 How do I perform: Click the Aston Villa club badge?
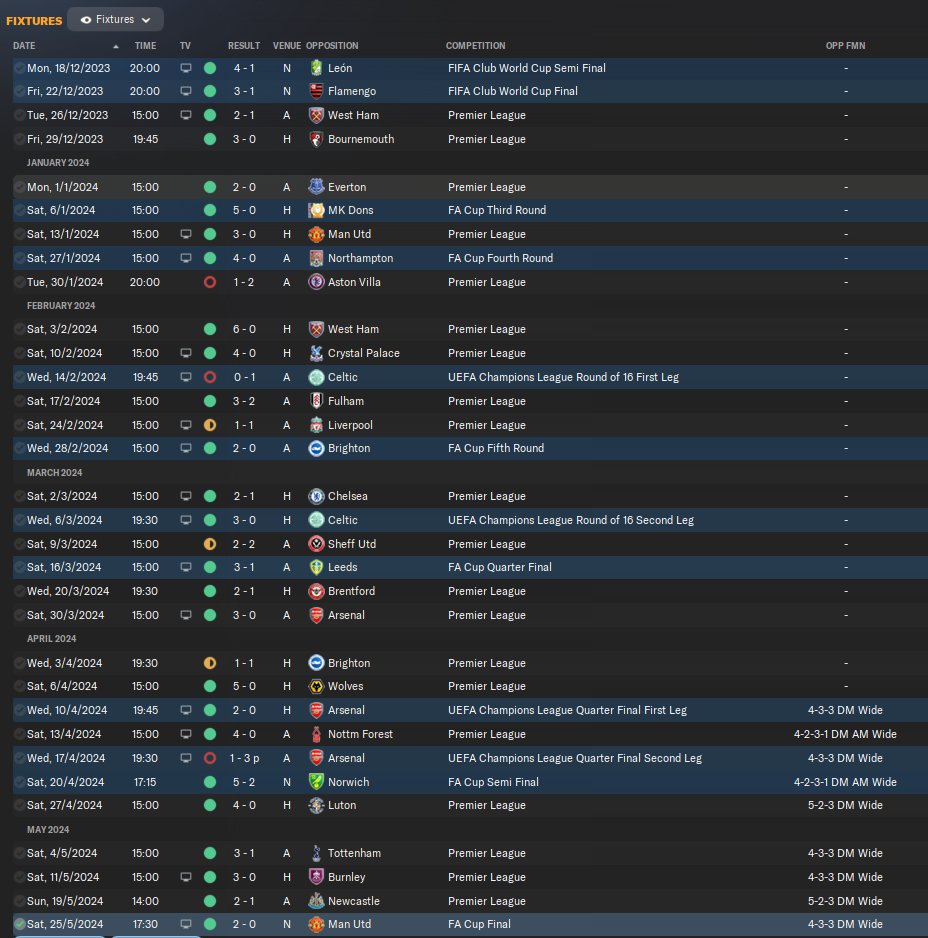[x=316, y=282]
